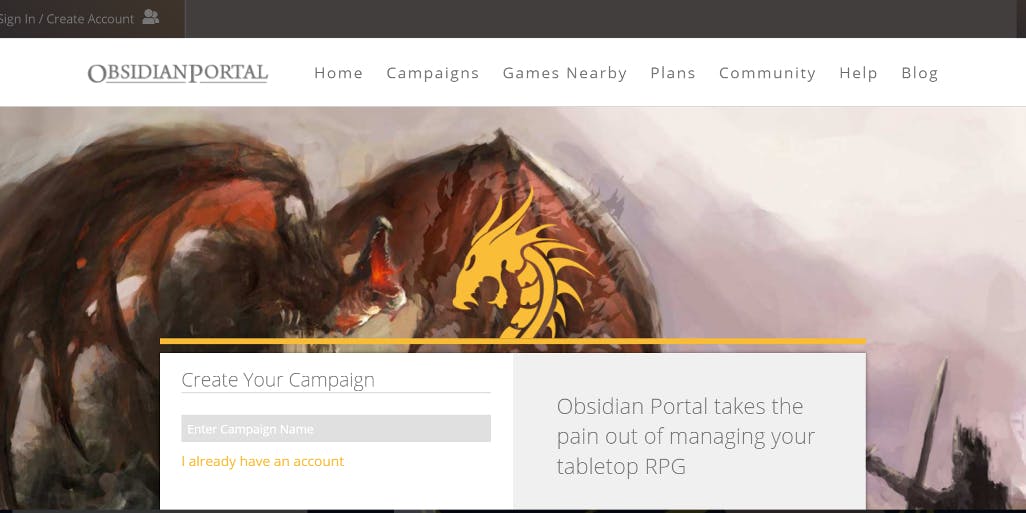The width and height of the screenshot is (1026, 513).
Task: Focus the Enter Campaign Name field
Action: [x=336, y=429]
